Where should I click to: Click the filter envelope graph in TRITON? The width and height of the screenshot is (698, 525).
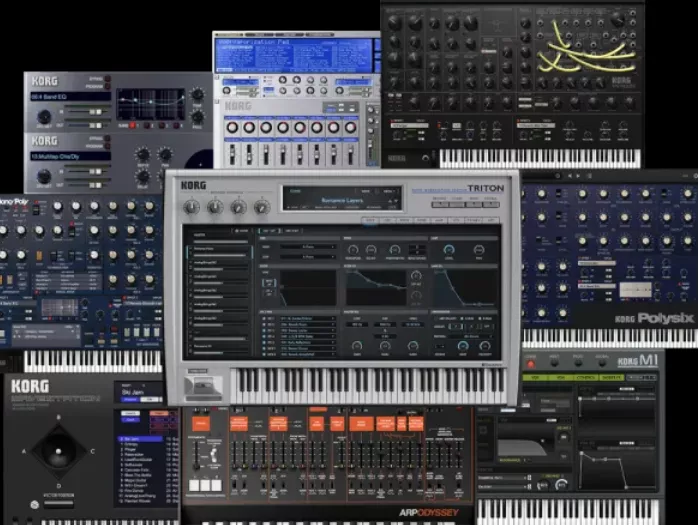(376, 287)
